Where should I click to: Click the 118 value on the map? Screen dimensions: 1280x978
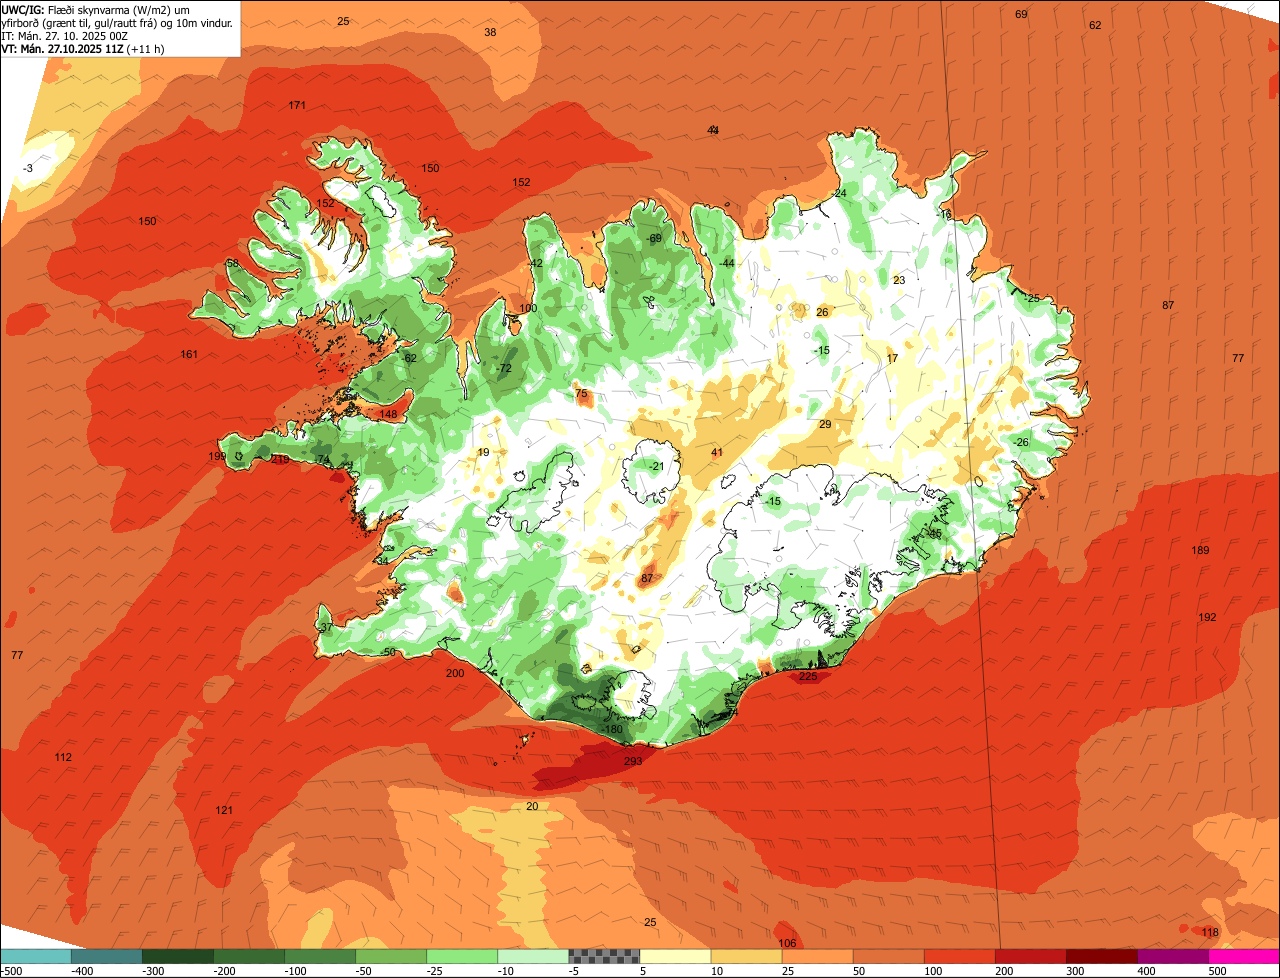pyautogui.click(x=1210, y=932)
